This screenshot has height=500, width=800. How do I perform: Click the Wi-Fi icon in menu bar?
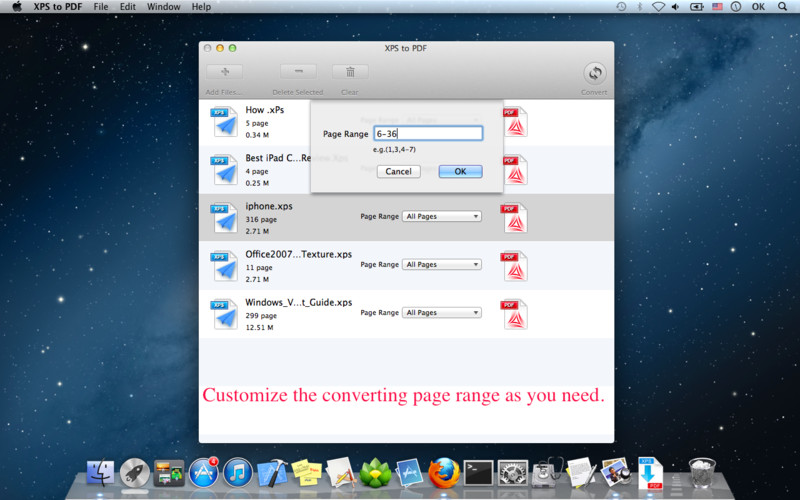click(659, 7)
